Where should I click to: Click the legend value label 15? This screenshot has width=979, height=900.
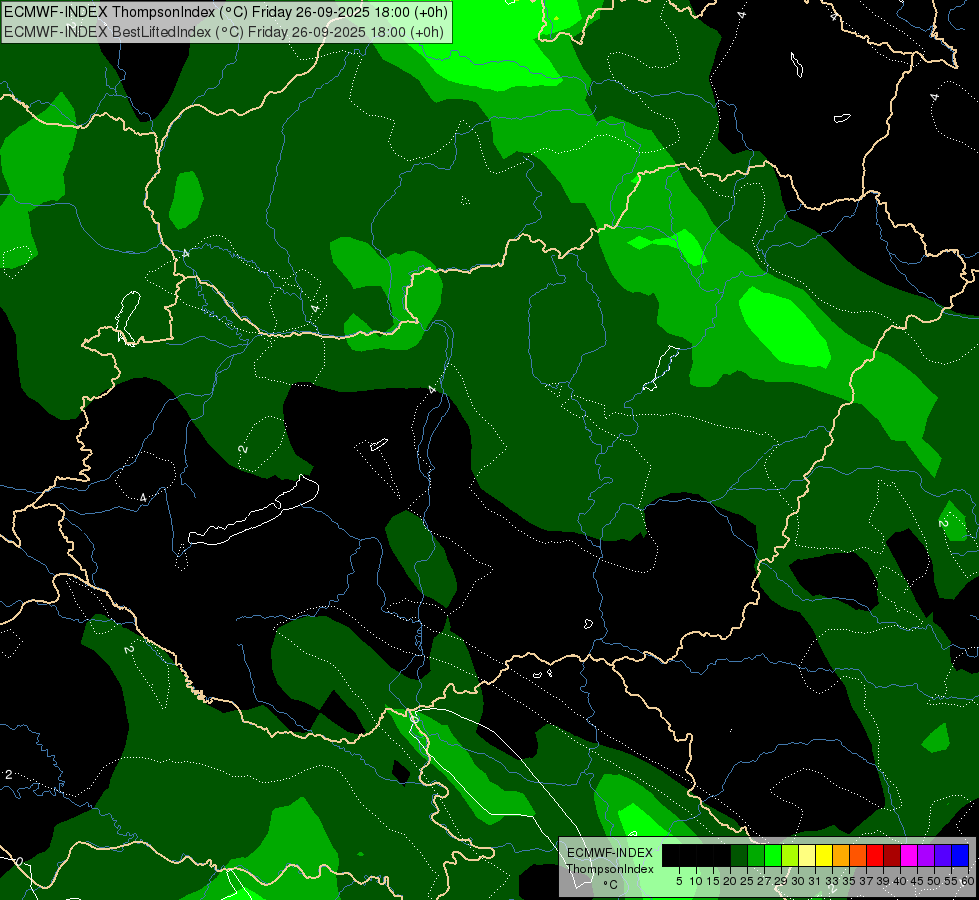point(714,881)
